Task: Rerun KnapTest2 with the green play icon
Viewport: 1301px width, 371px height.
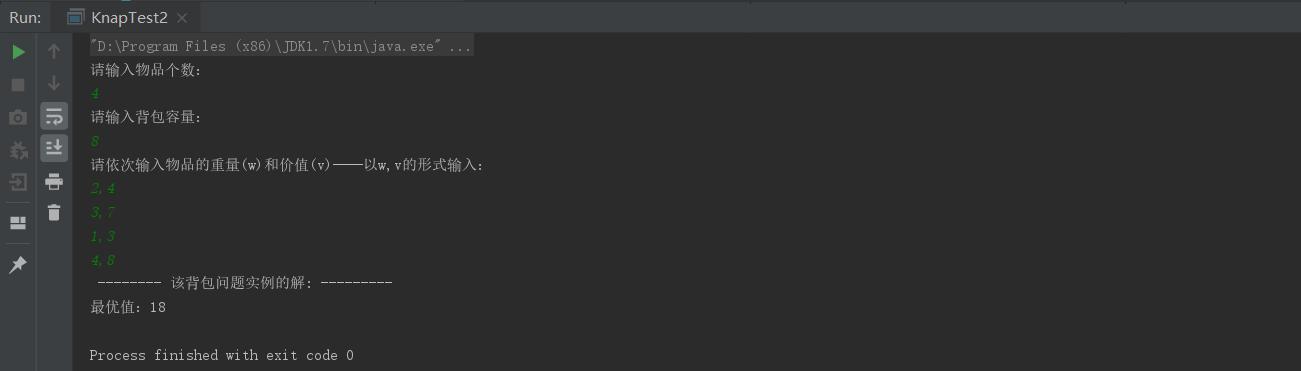Action: pos(18,52)
